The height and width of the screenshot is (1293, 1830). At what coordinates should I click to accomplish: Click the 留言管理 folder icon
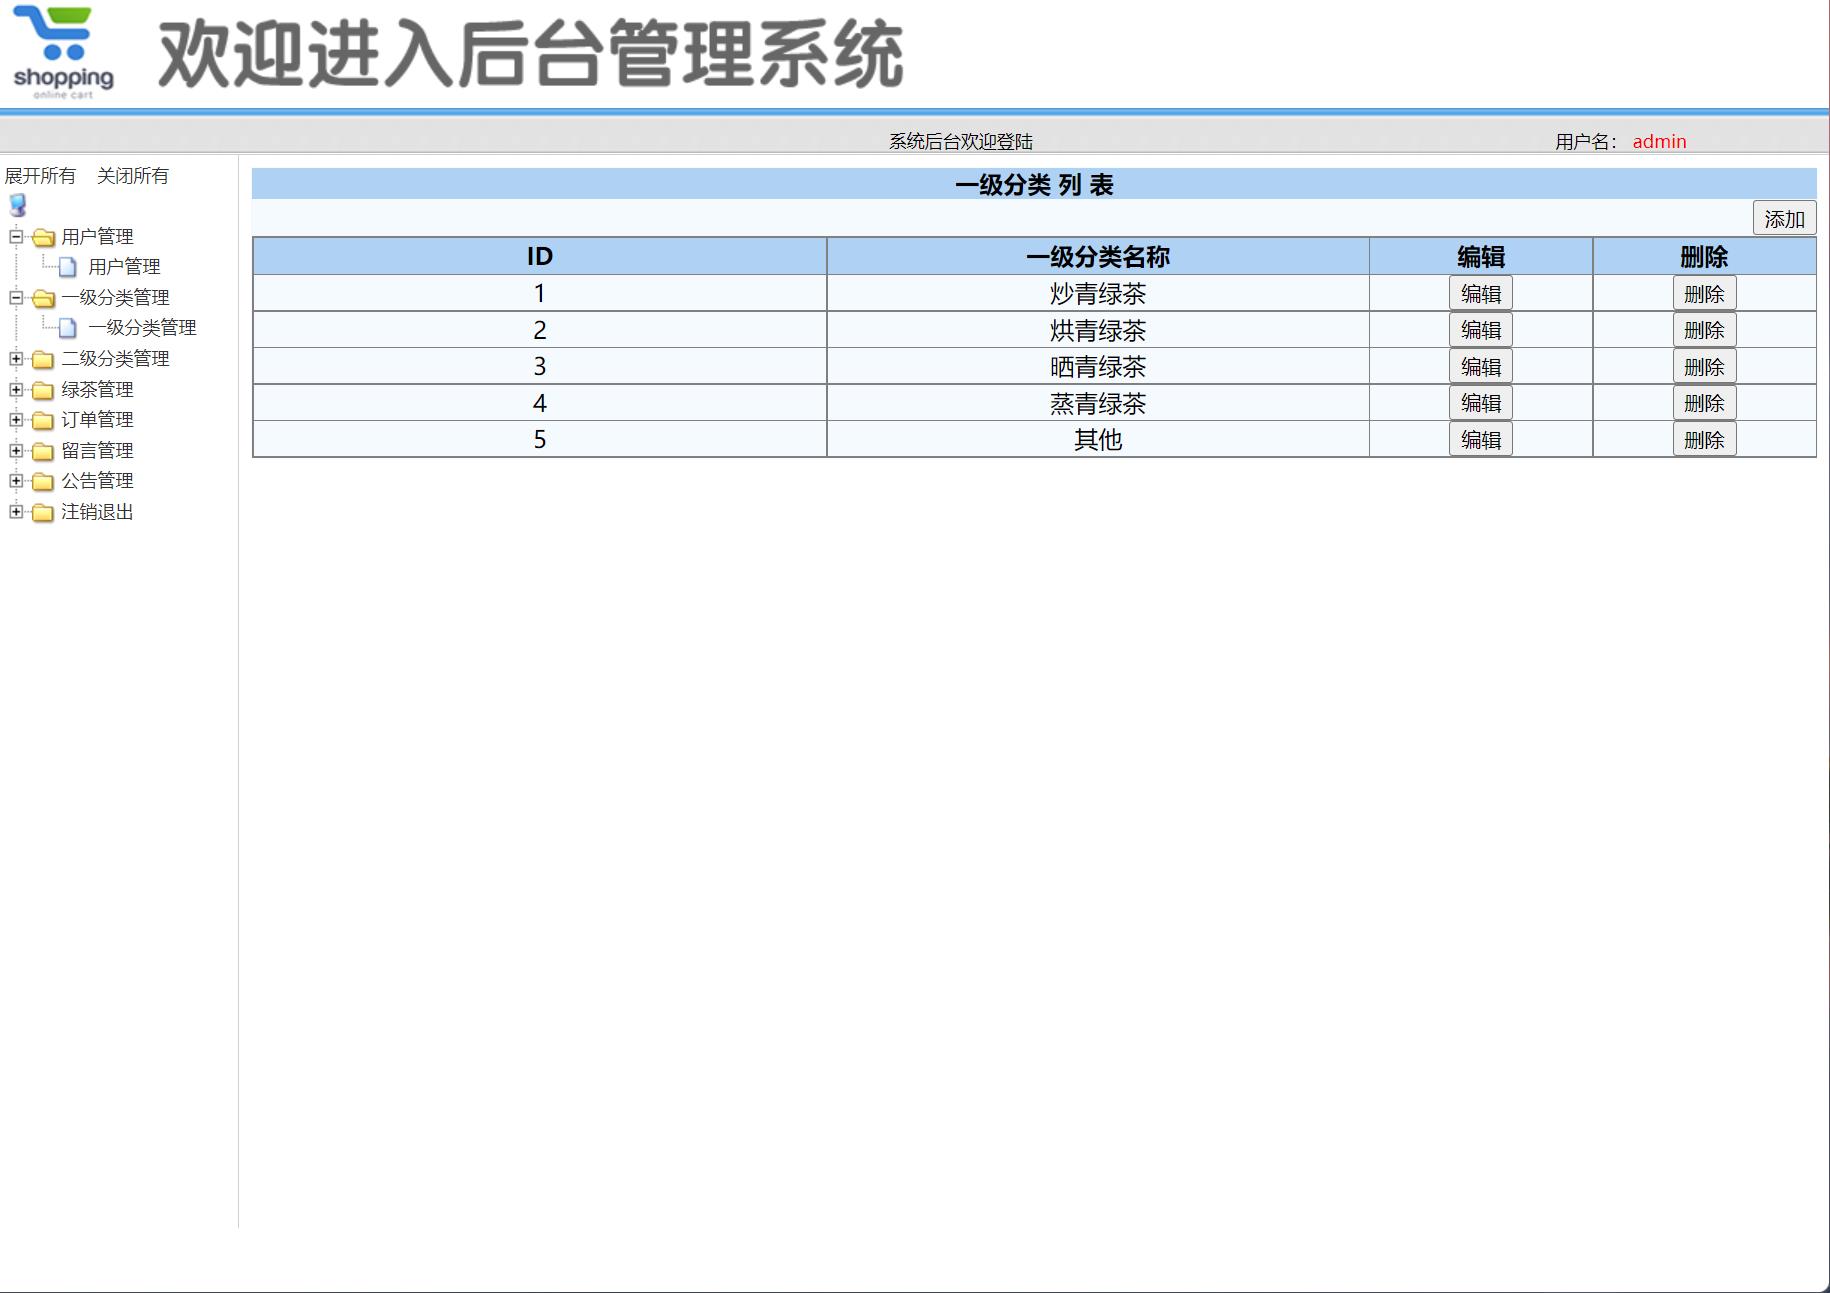coord(41,450)
